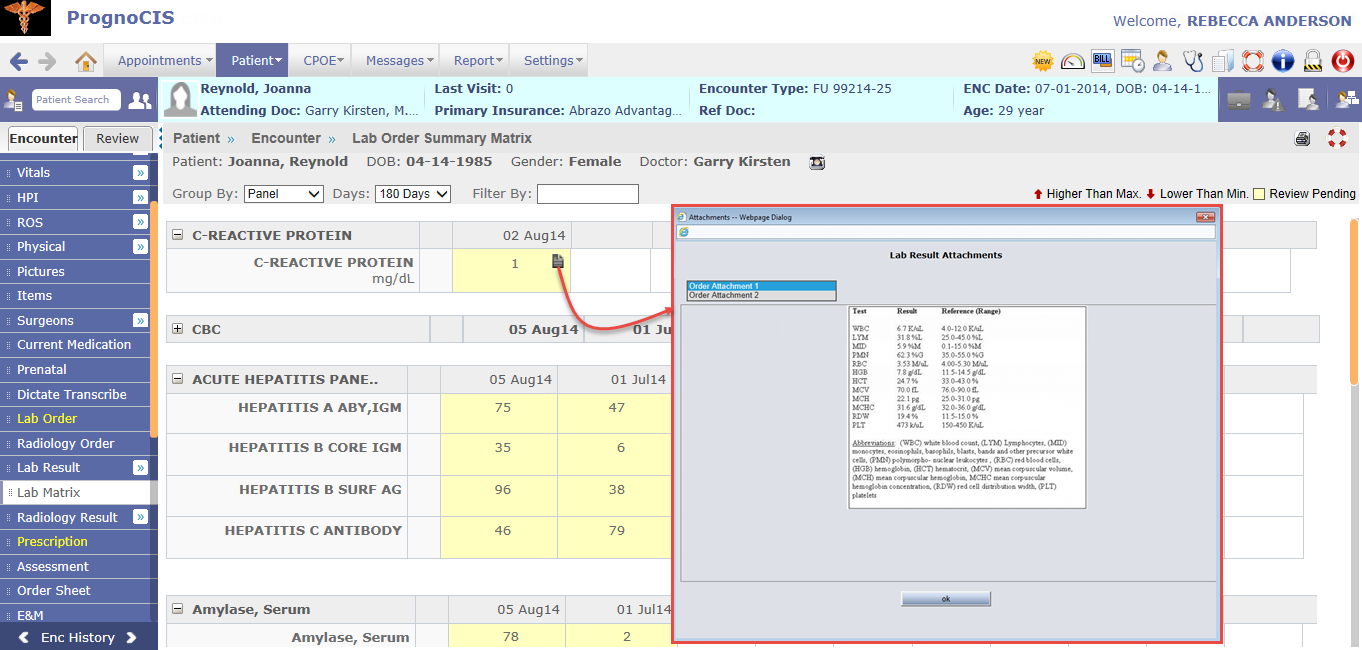Click the blue info icon near top right
Image resolution: width=1362 pixels, height=650 pixels.
click(1283, 61)
